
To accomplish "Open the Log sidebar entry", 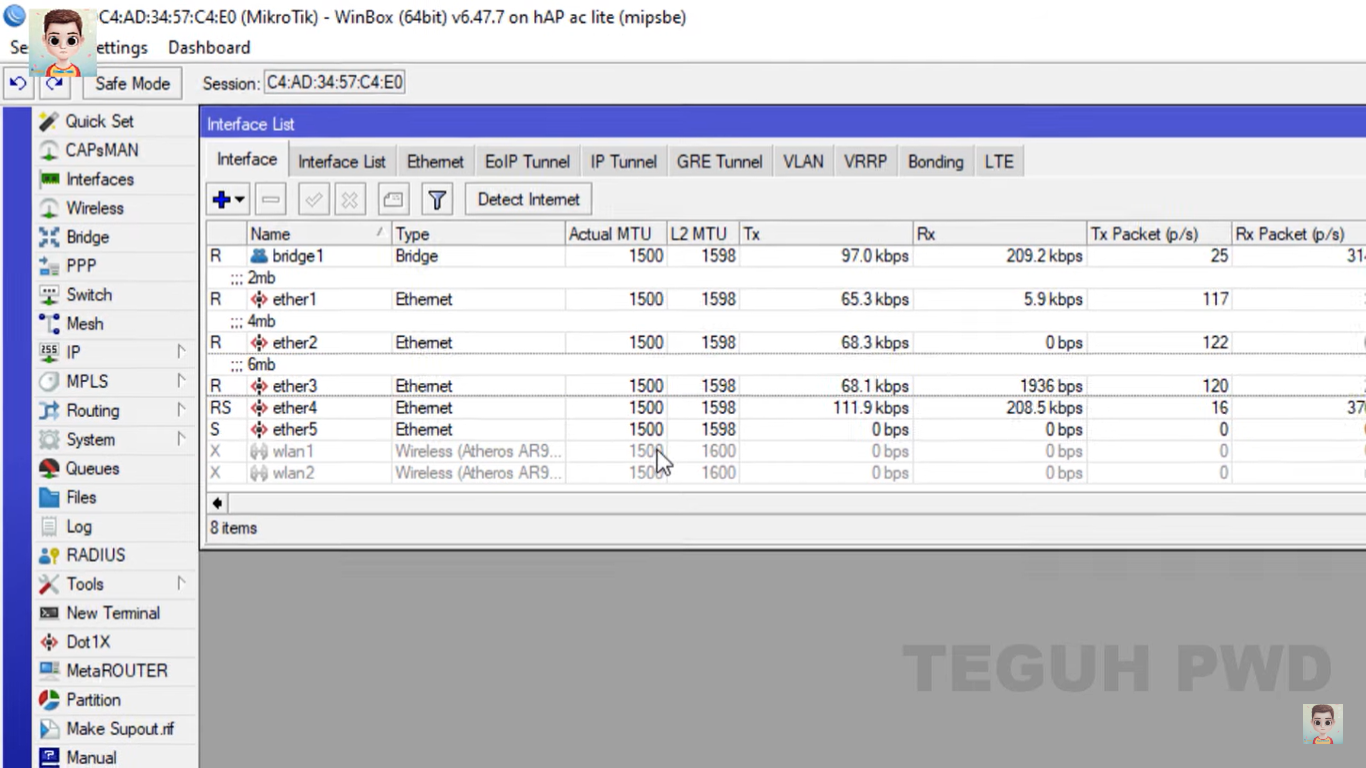I will 78,526.
